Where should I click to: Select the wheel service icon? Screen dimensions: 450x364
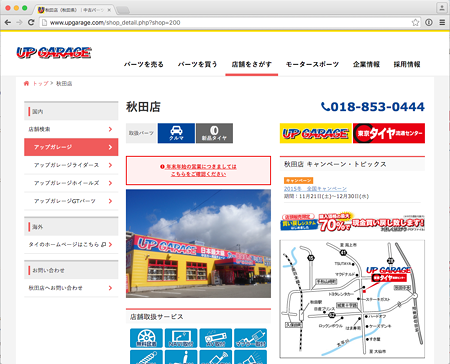point(146,338)
